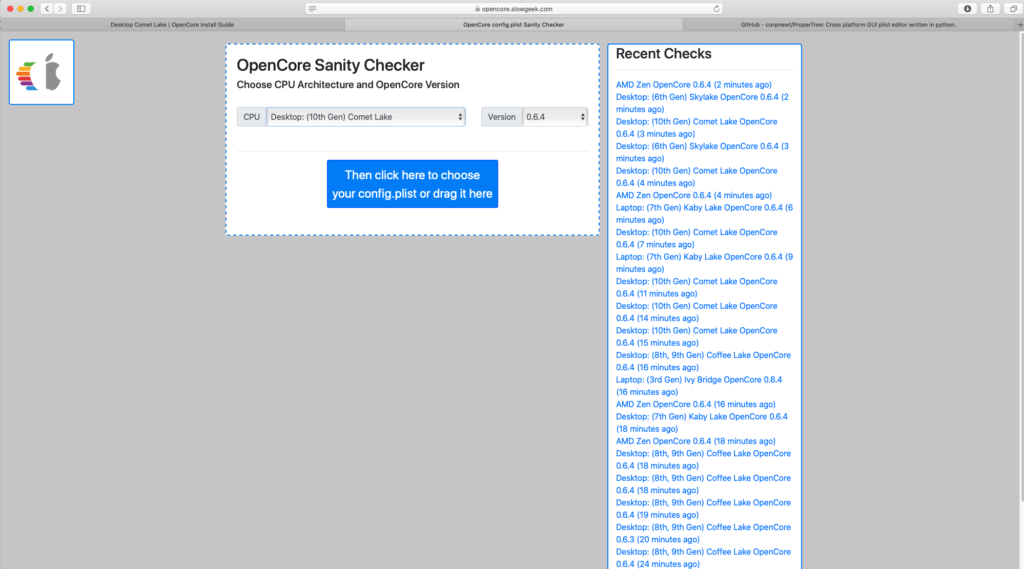Viewport: 1024px width, 569px height.
Task: Open AMD Zen check from 4 minutes ago
Action: (693, 195)
